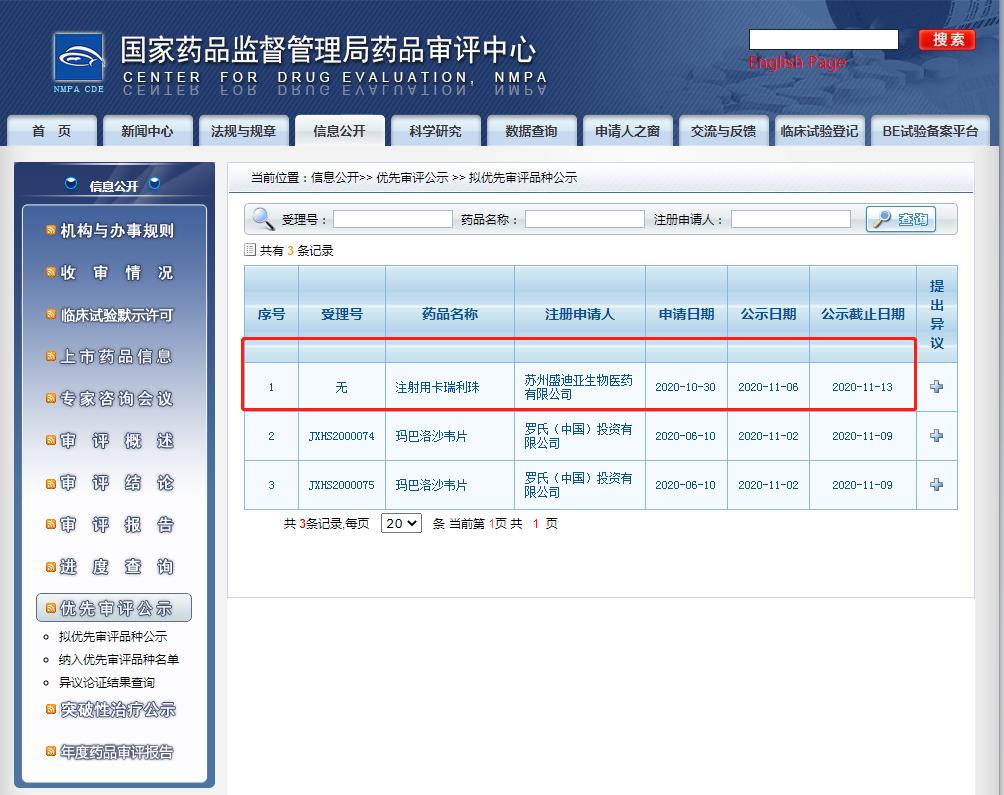Click RSS icon next to 机构与办事规则
Viewport: 1004px width, 795px height.
[51, 230]
